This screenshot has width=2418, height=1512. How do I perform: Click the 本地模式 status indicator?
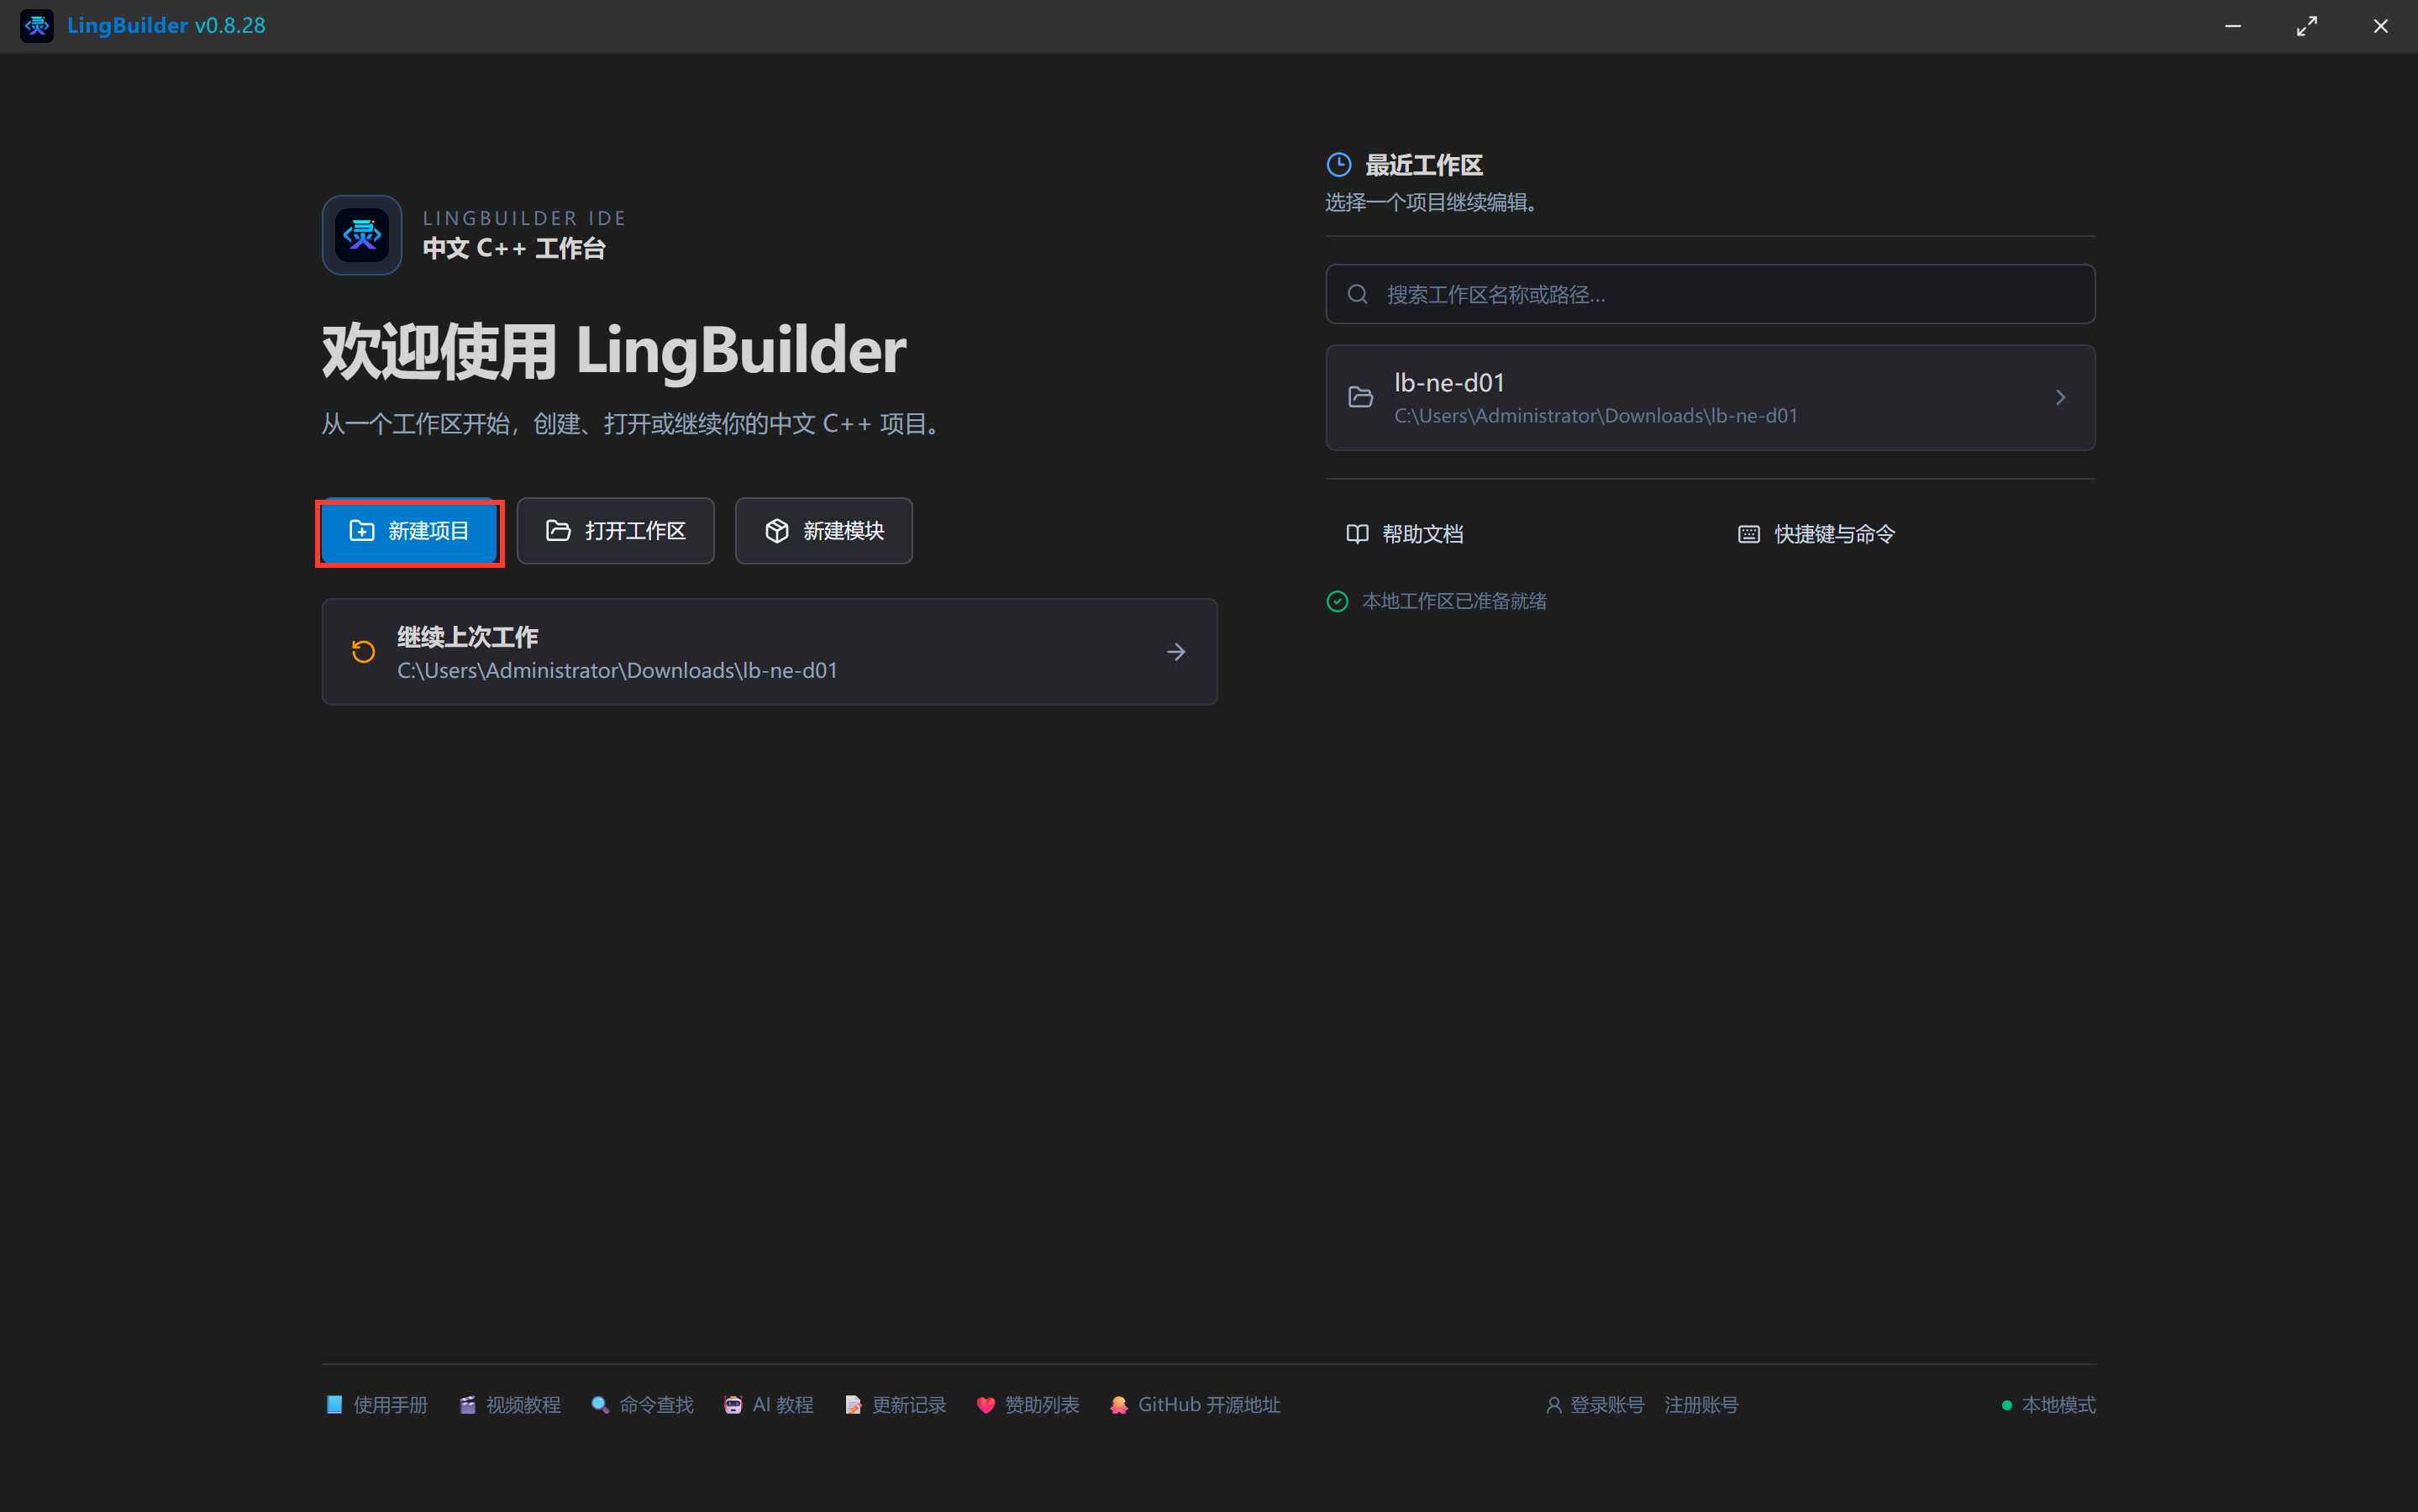click(x=2048, y=1405)
